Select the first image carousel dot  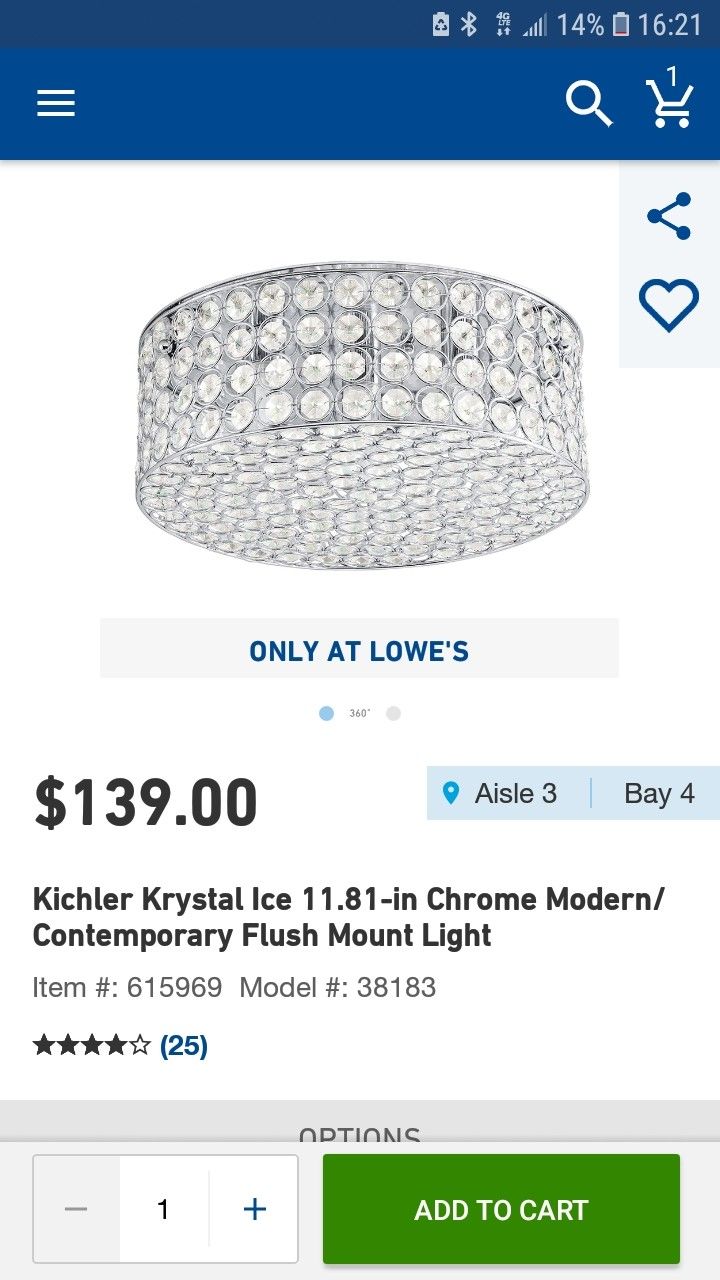[x=326, y=712]
